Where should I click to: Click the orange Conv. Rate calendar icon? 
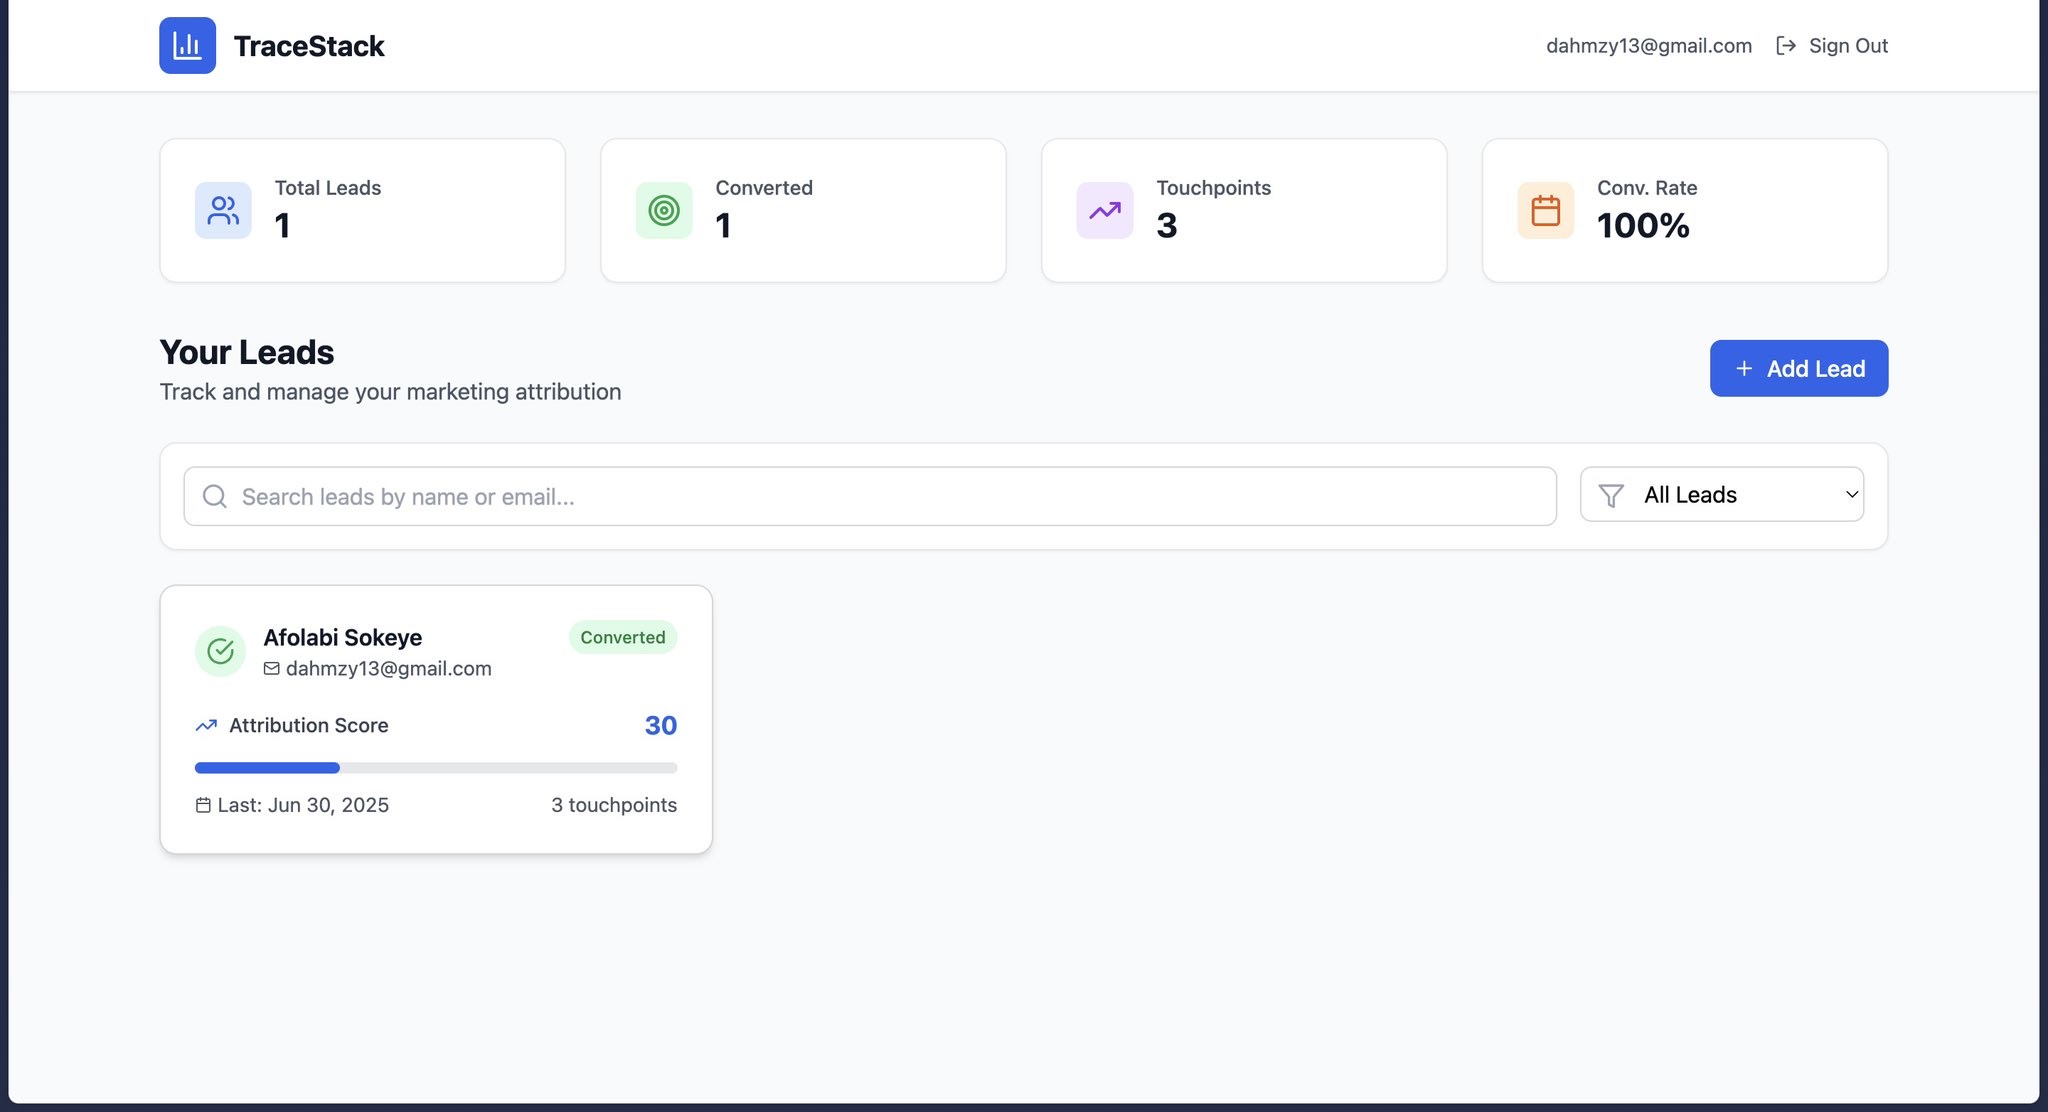coord(1545,210)
